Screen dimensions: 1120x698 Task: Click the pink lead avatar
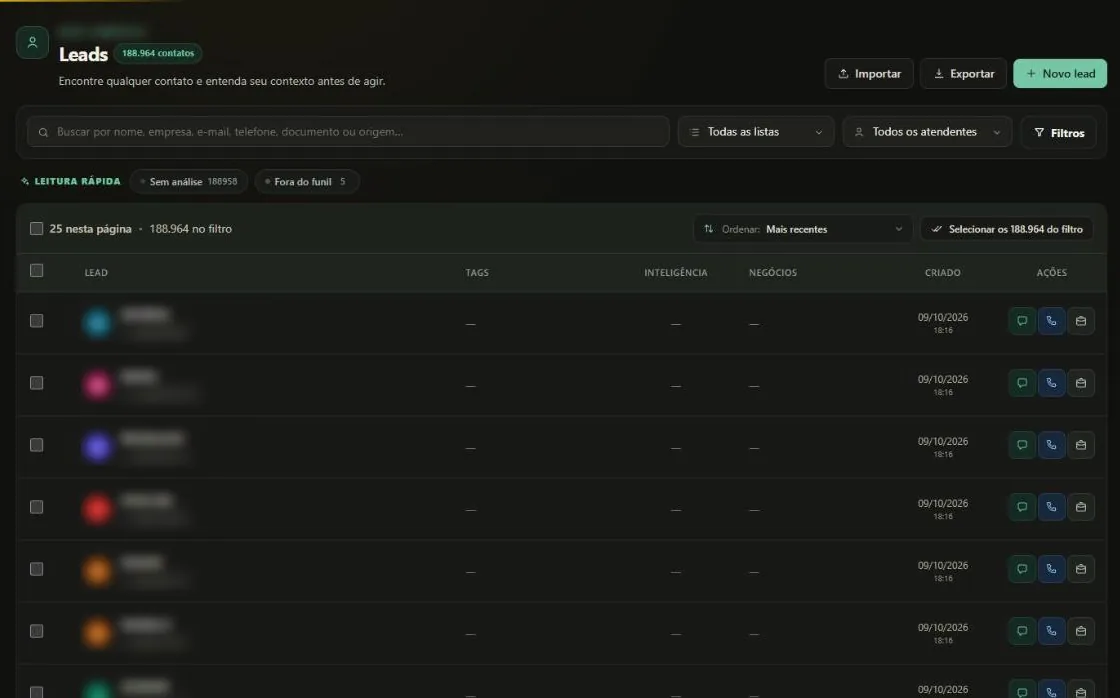[x=97, y=384]
